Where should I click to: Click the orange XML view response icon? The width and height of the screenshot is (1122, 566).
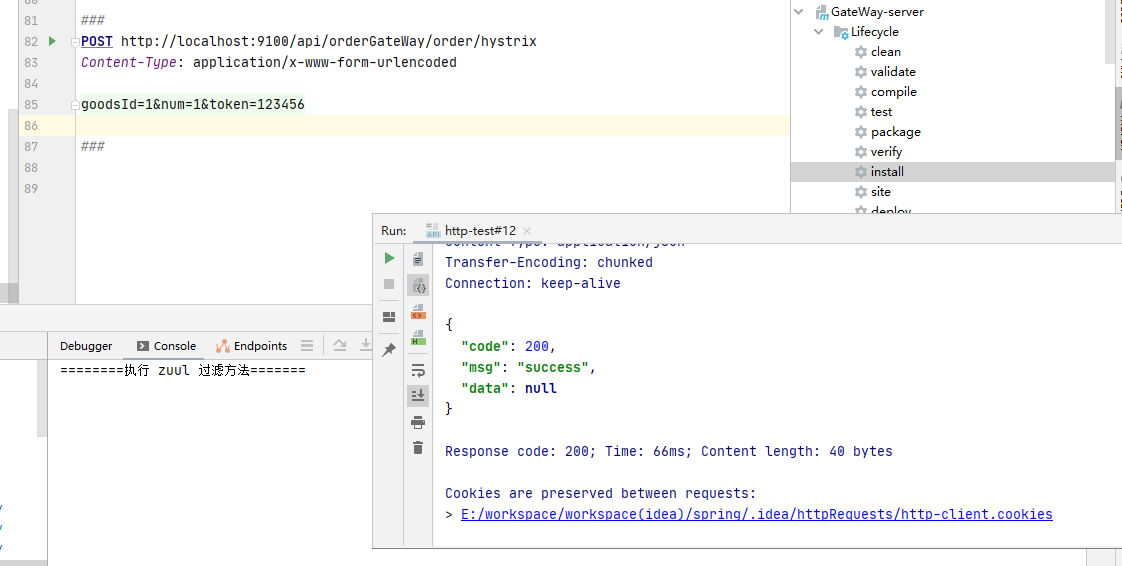click(x=418, y=313)
